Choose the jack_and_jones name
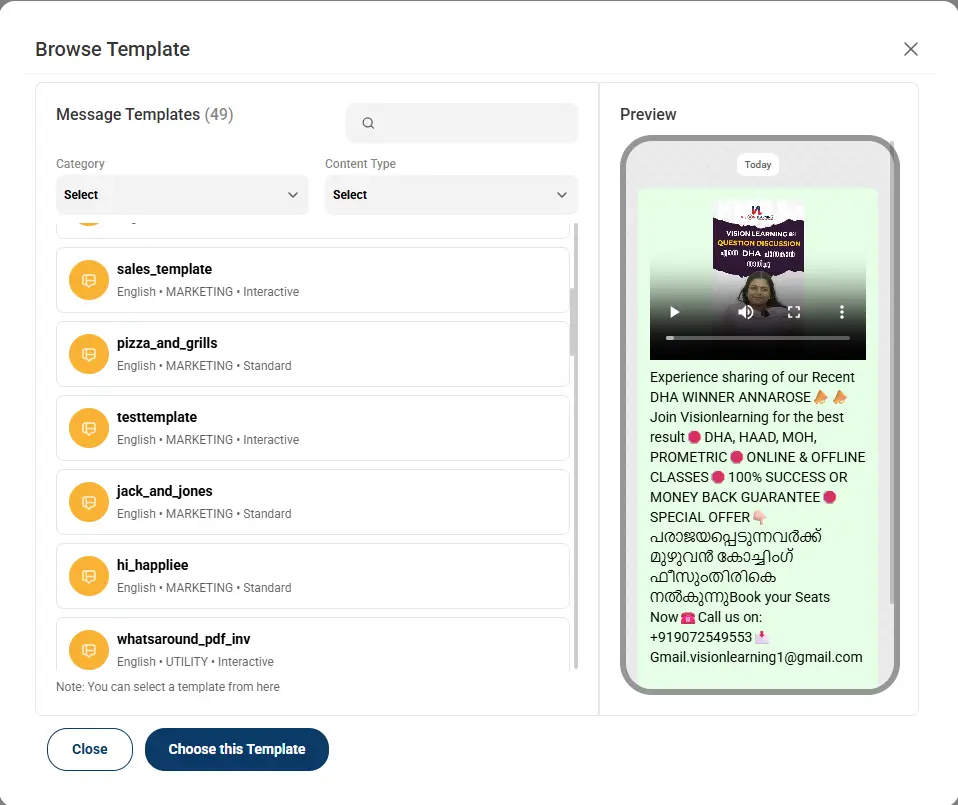The height and width of the screenshot is (805, 958). click(x=164, y=491)
